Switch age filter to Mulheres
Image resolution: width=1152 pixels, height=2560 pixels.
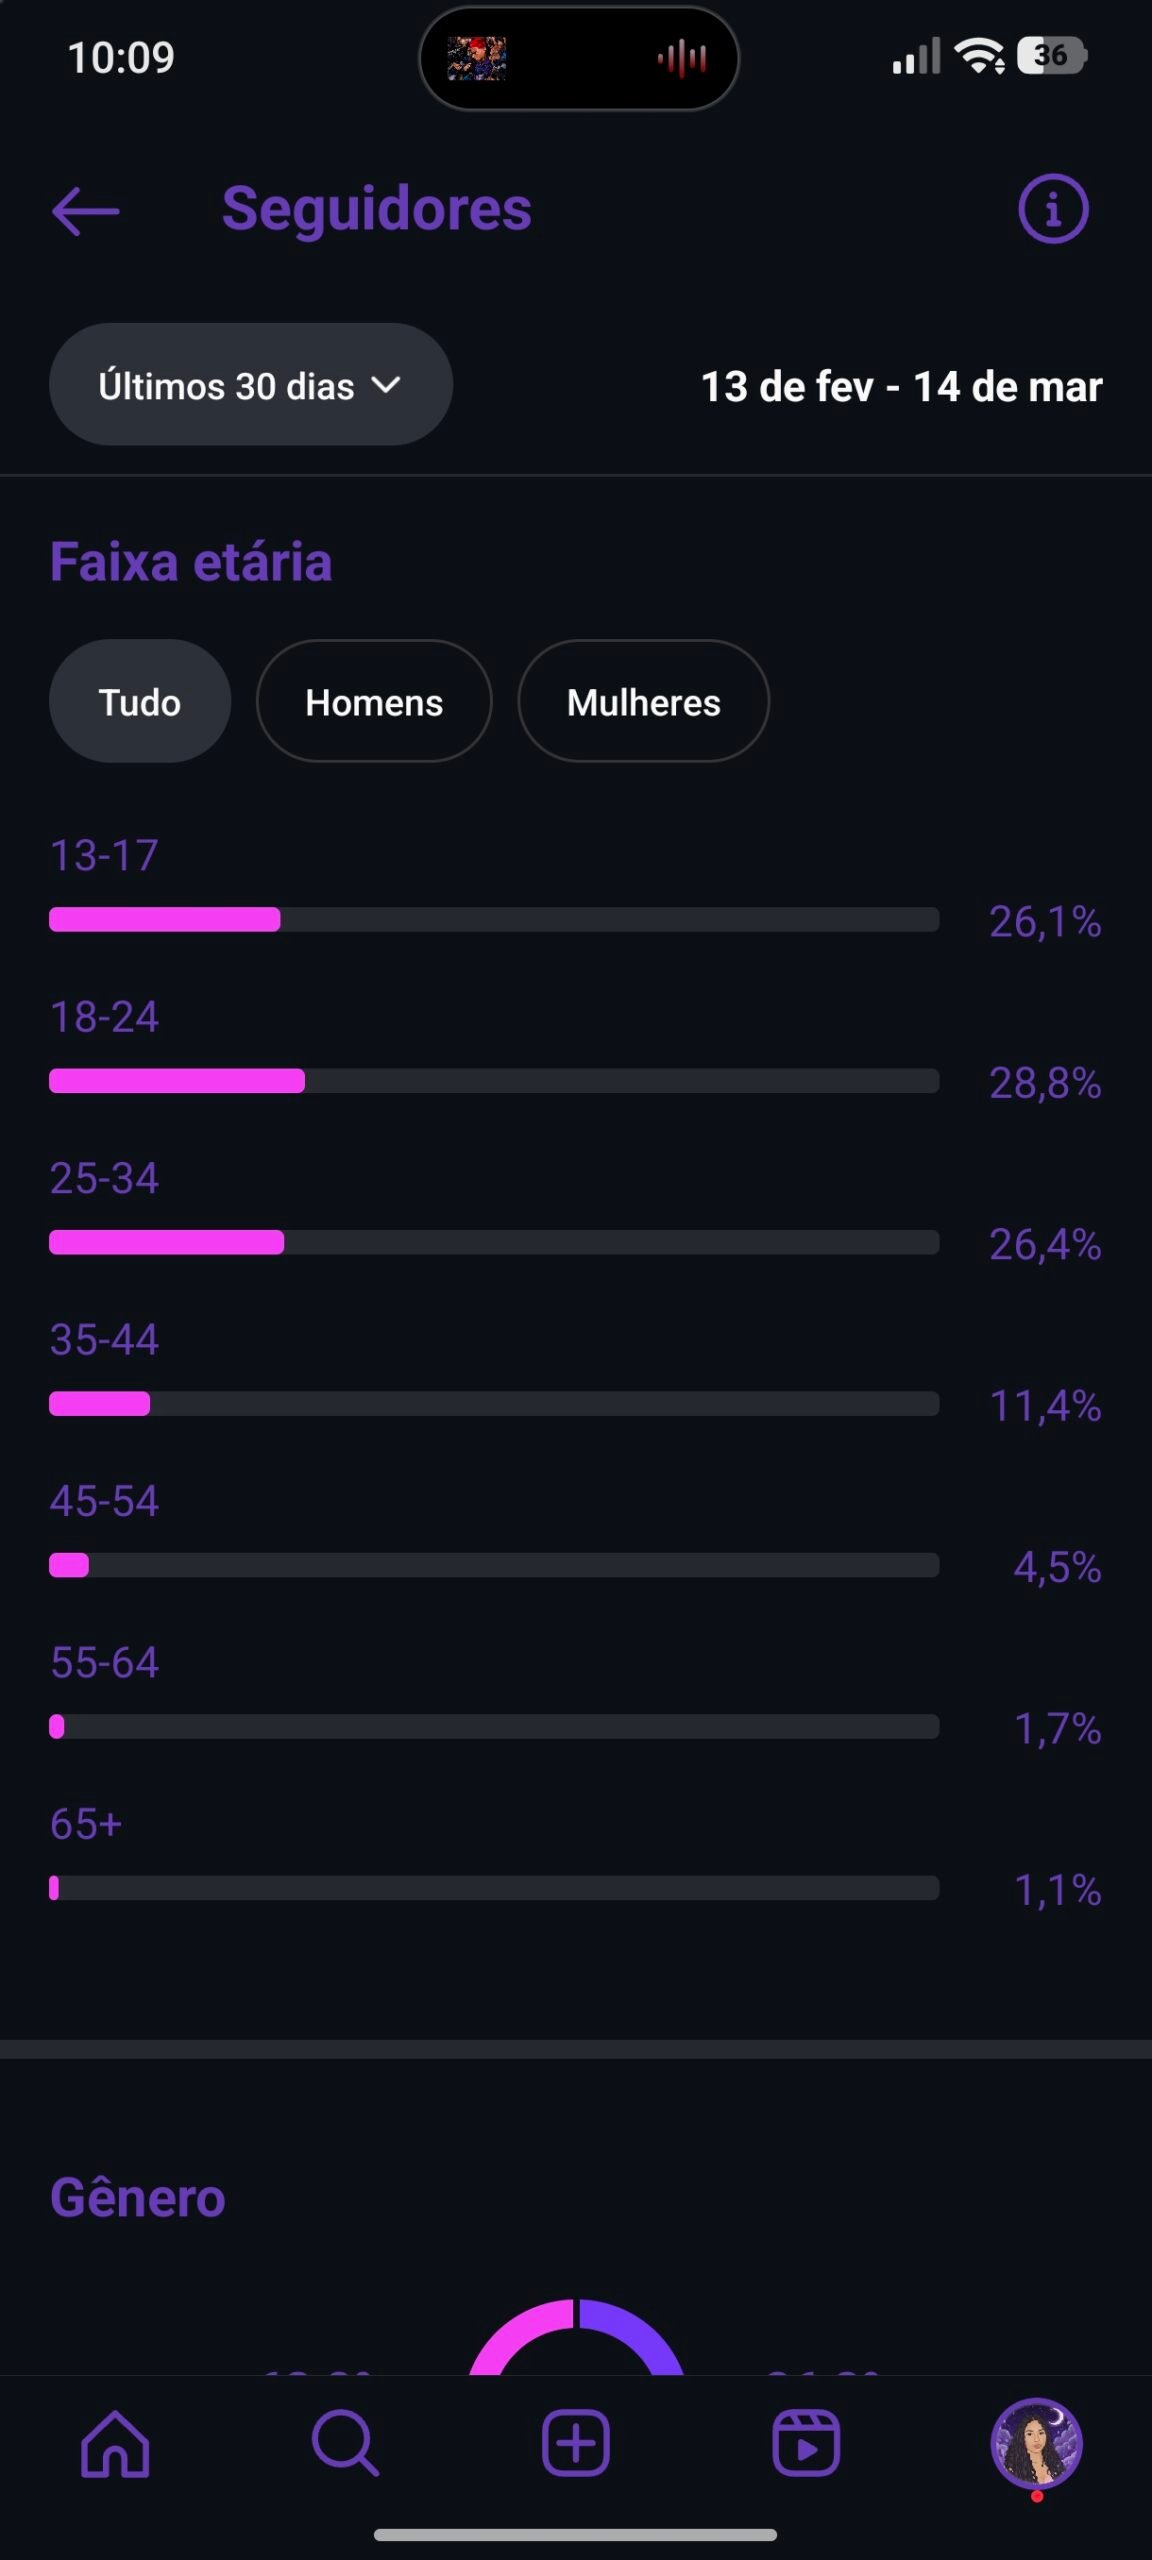[643, 702]
